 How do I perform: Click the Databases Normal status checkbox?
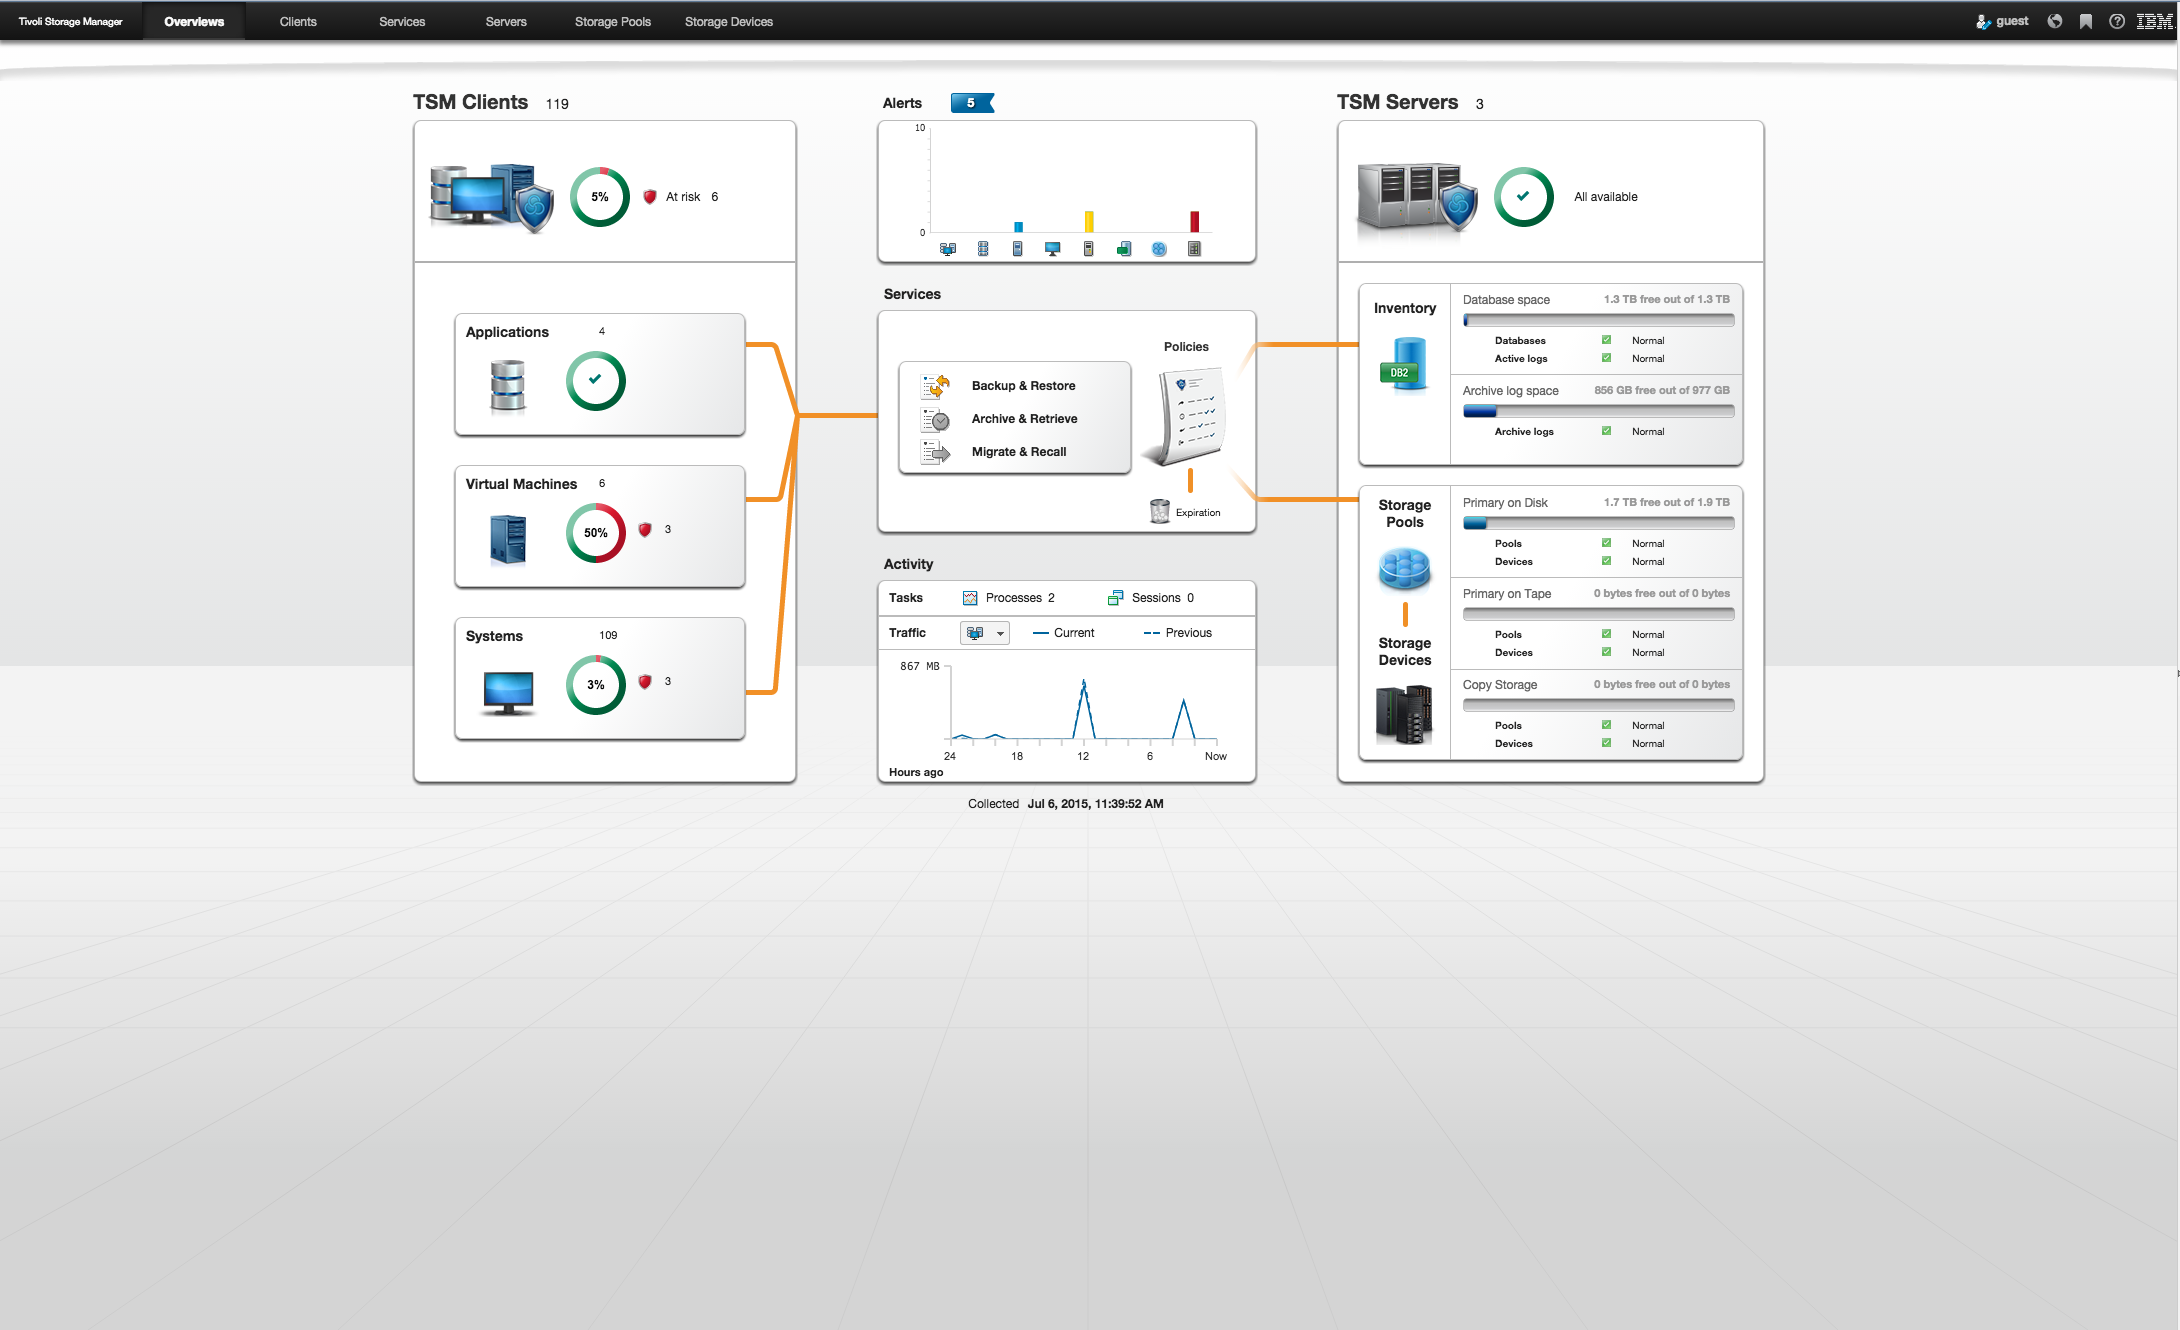pyautogui.click(x=1607, y=340)
